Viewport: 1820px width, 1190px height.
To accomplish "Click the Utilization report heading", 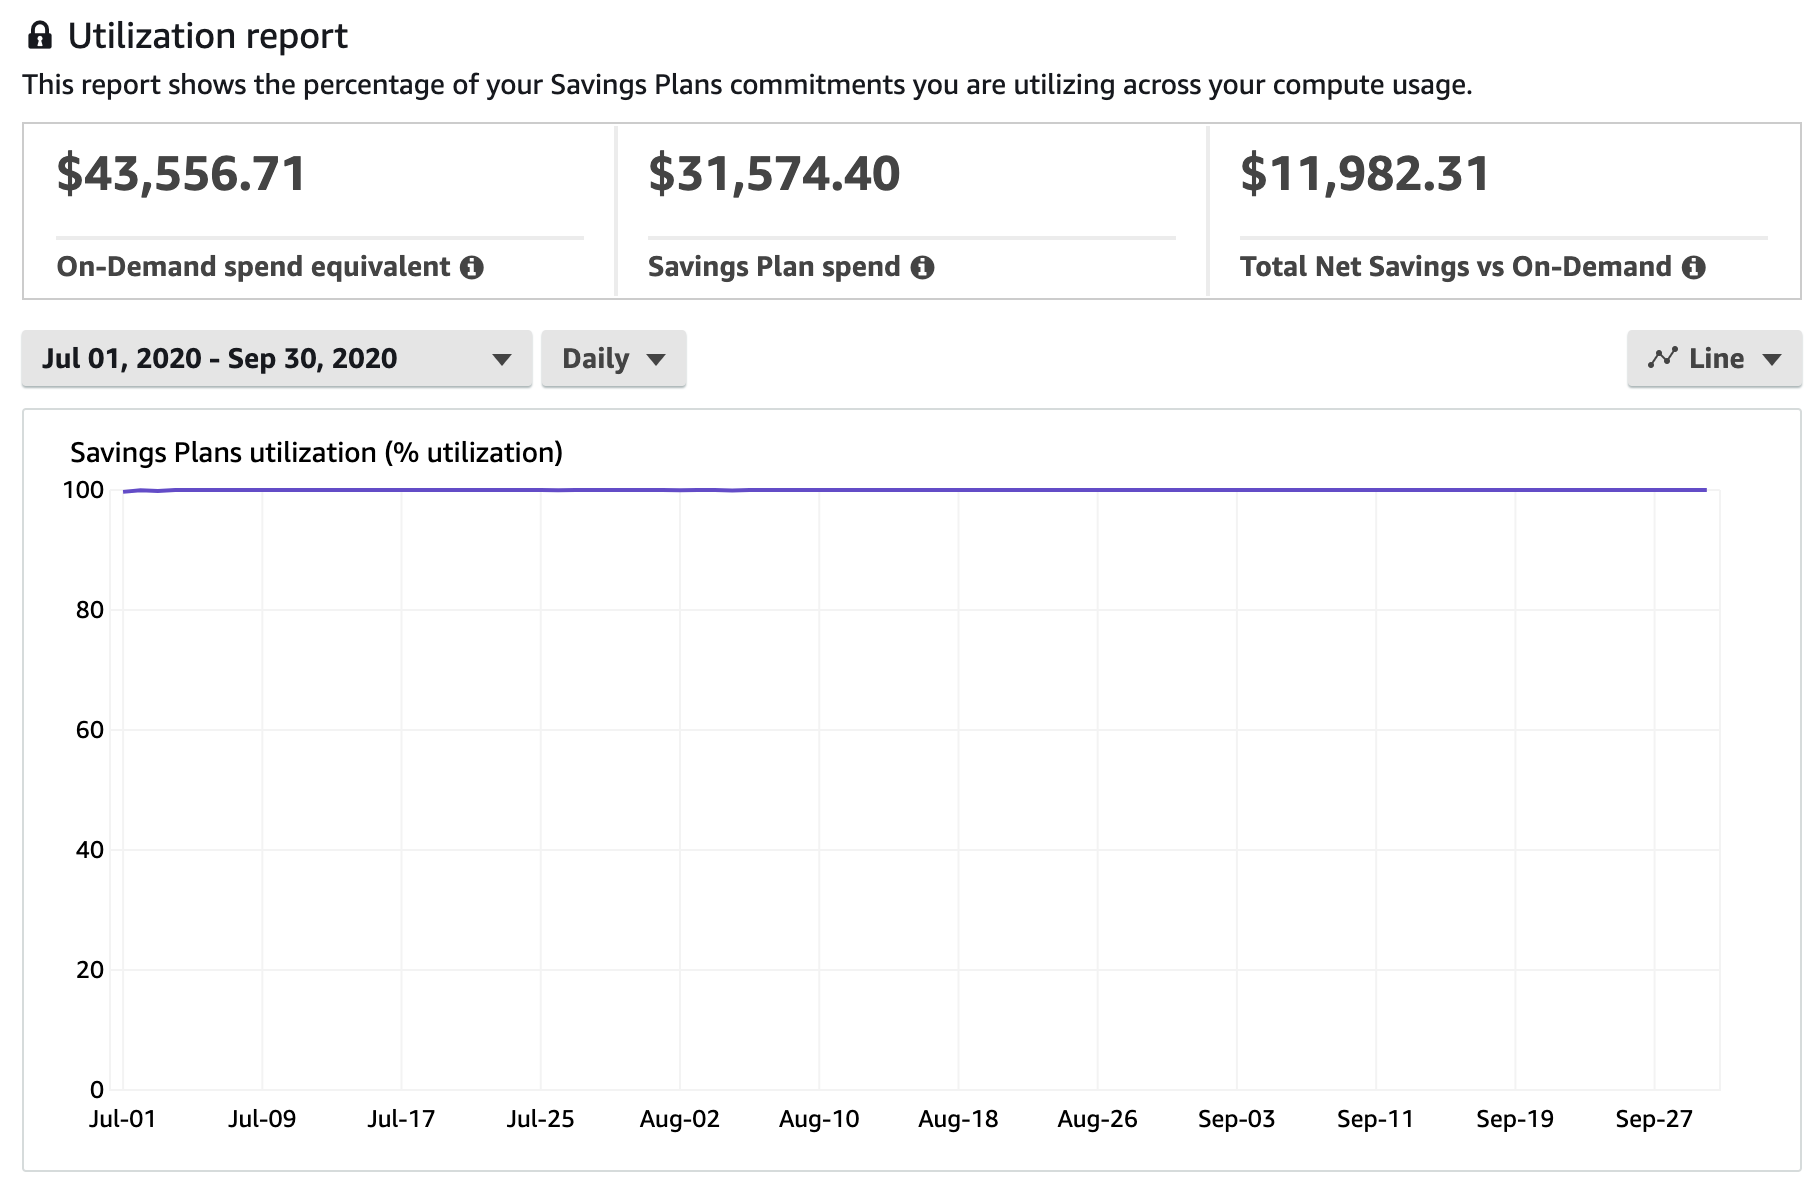I will [x=208, y=36].
